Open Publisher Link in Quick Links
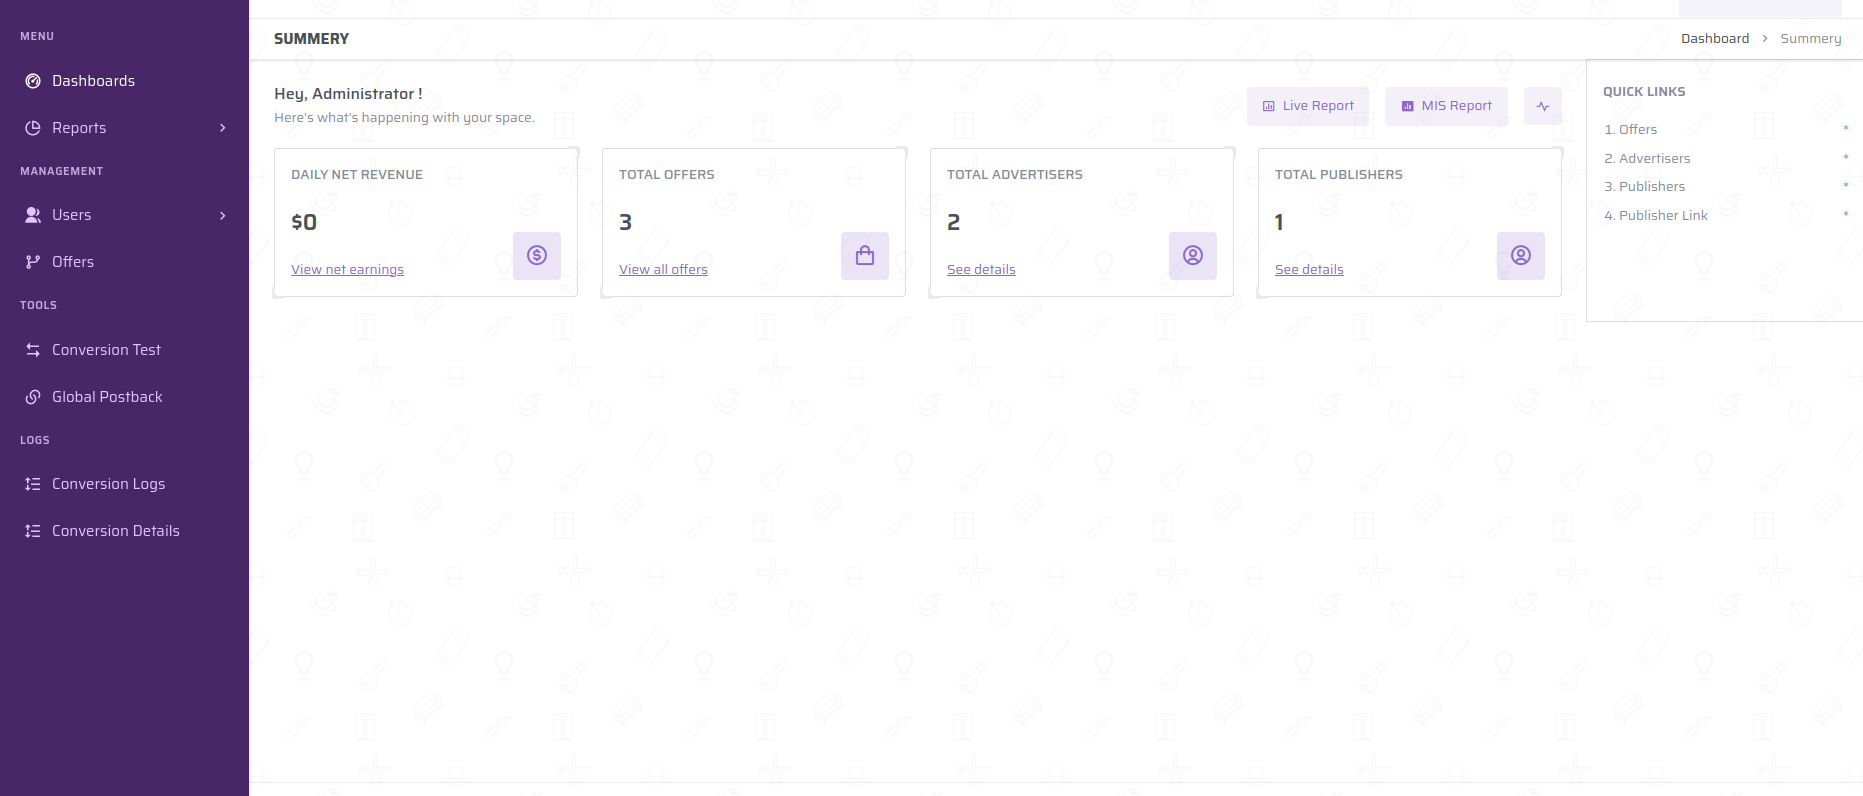 pyautogui.click(x=1662, y=216)
